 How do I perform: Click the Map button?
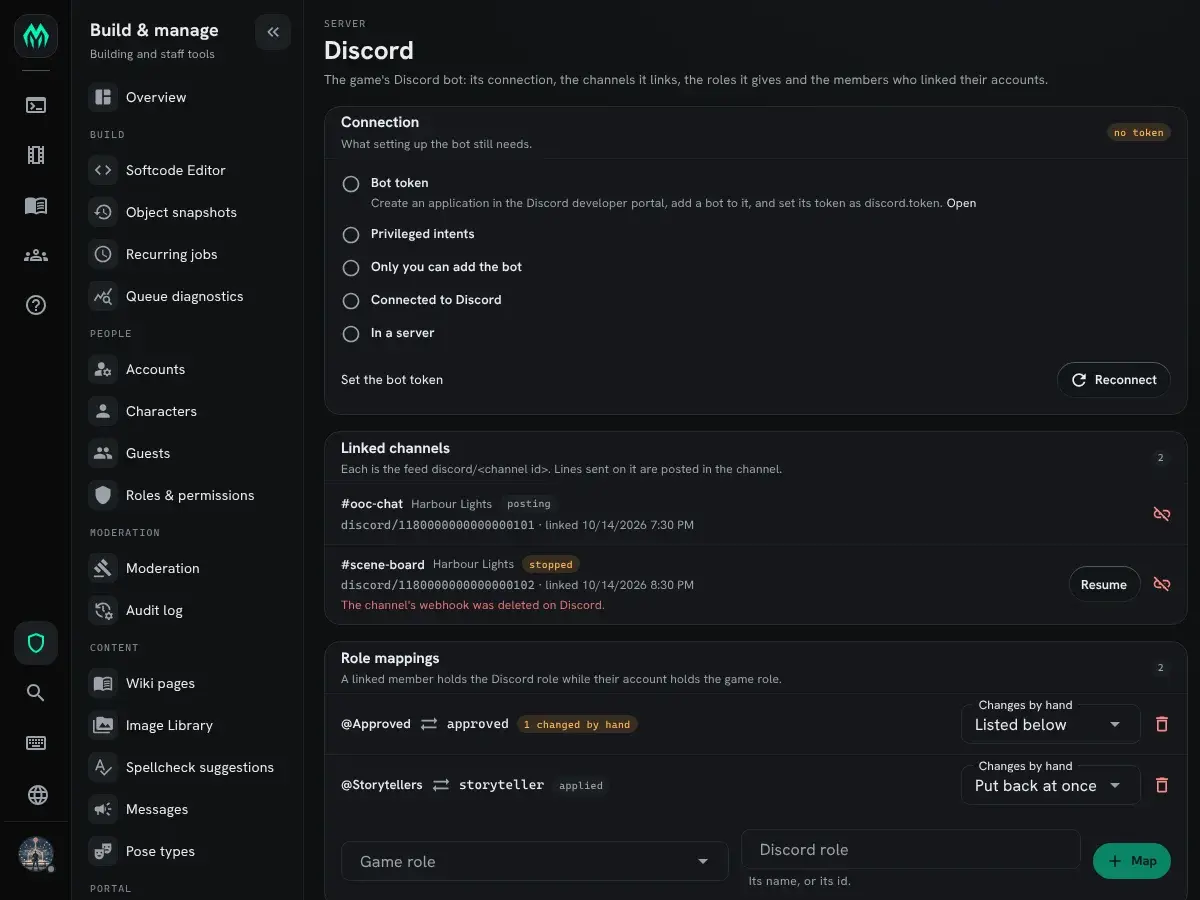tap(1132, 861)
